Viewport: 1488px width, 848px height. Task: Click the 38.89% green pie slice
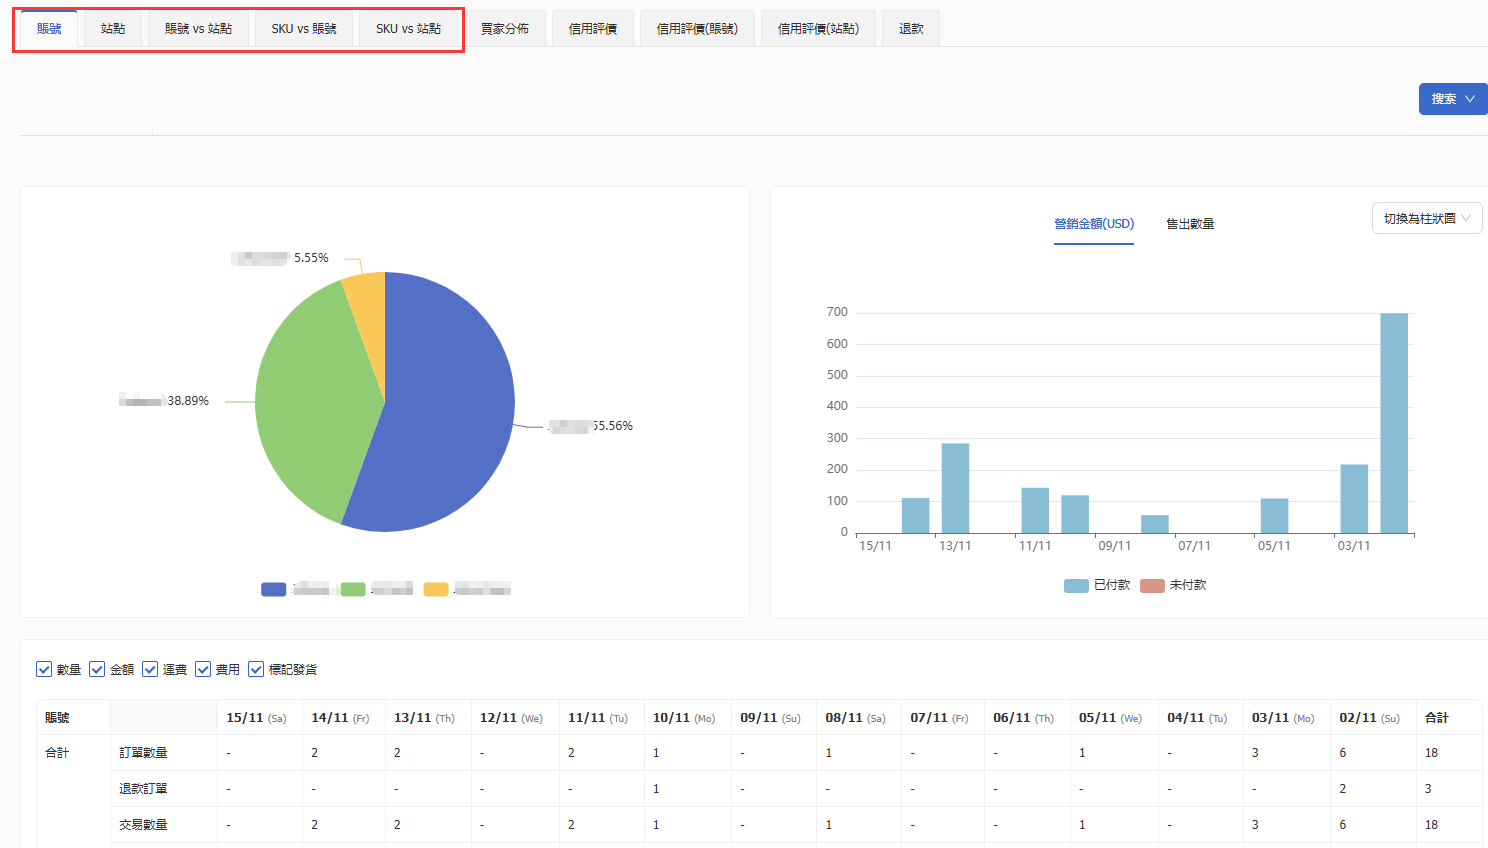pyautogui.click(x=310, y=400)
